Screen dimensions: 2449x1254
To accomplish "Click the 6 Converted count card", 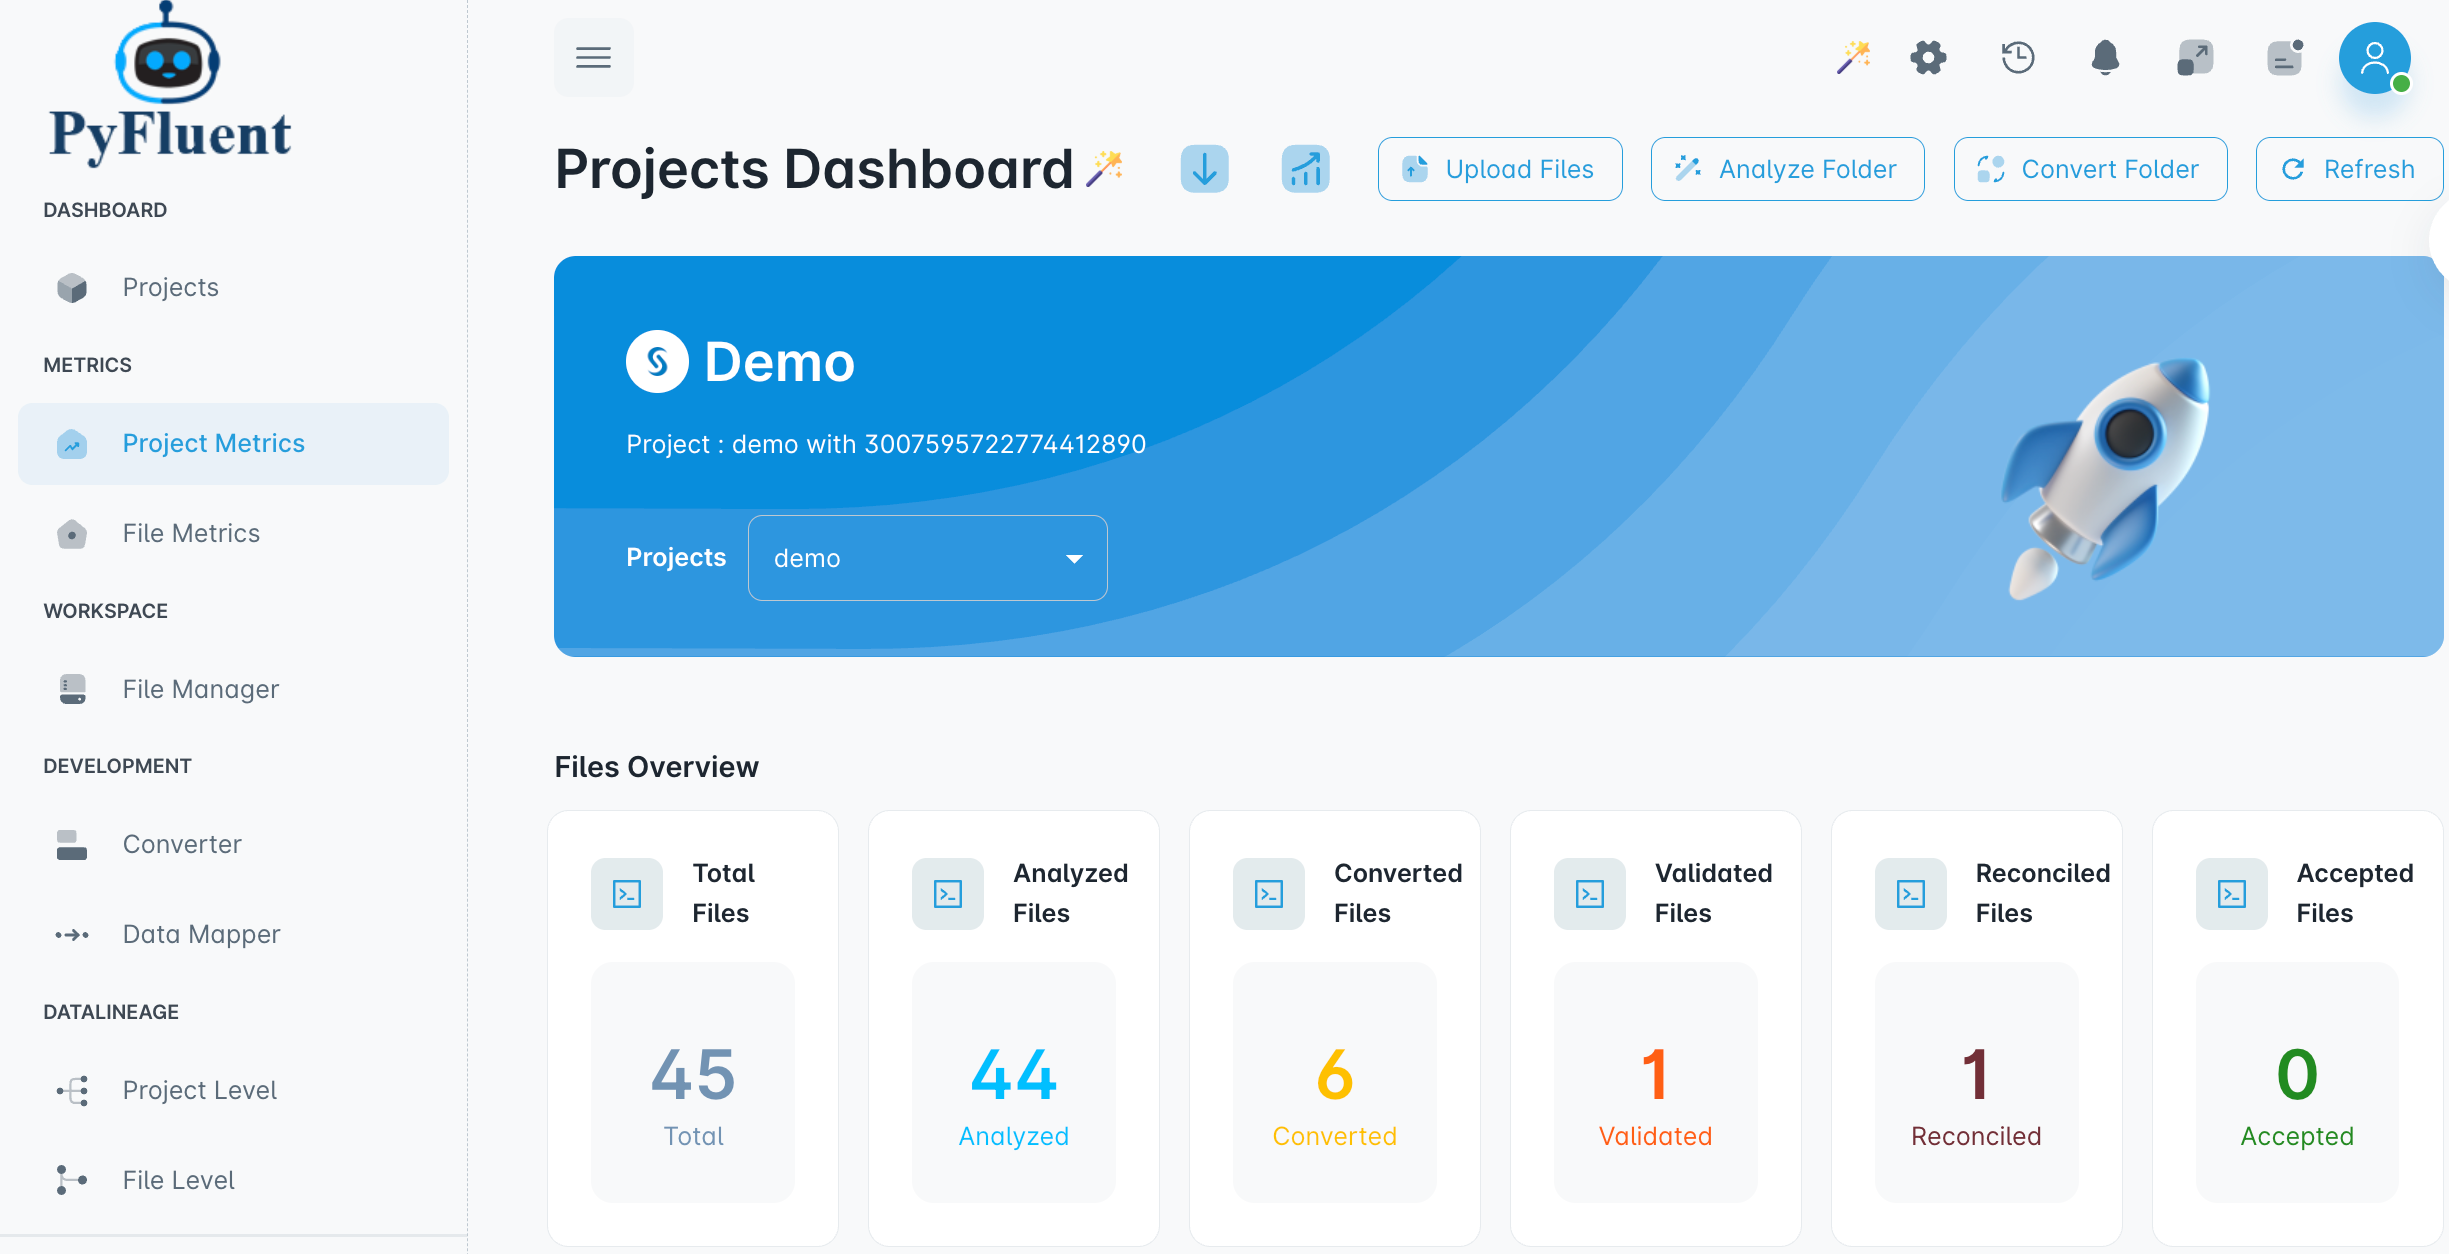I will (1335, 1082).
